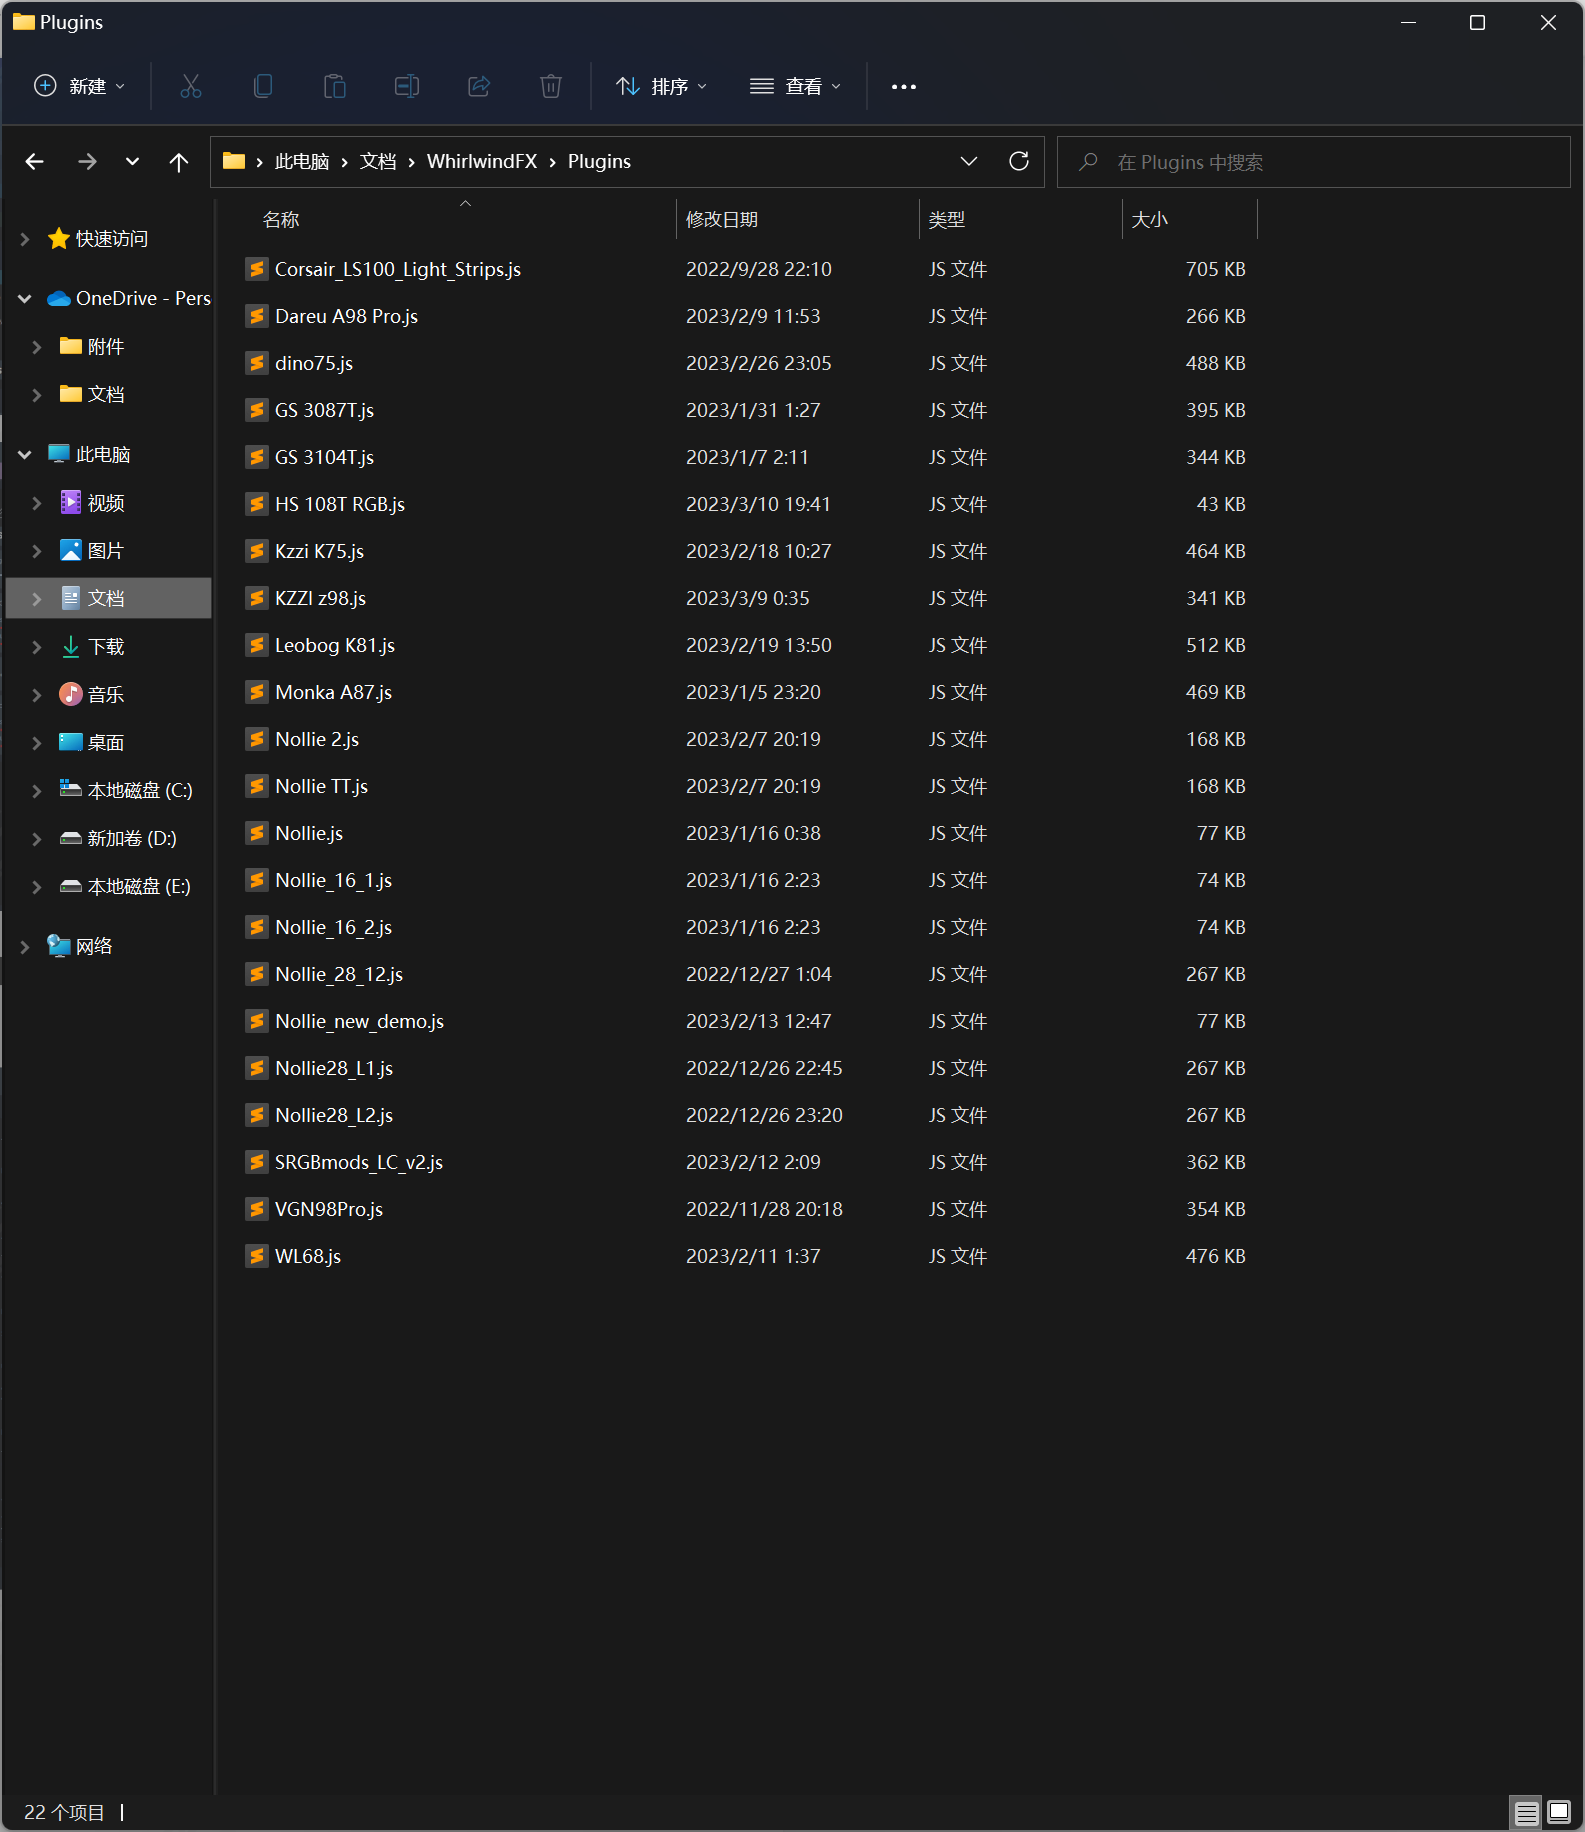The width and height of the screenshot is (1585, 1832).
Task: Select the file Nollie_28_12.js
Action: pos(339,974)
